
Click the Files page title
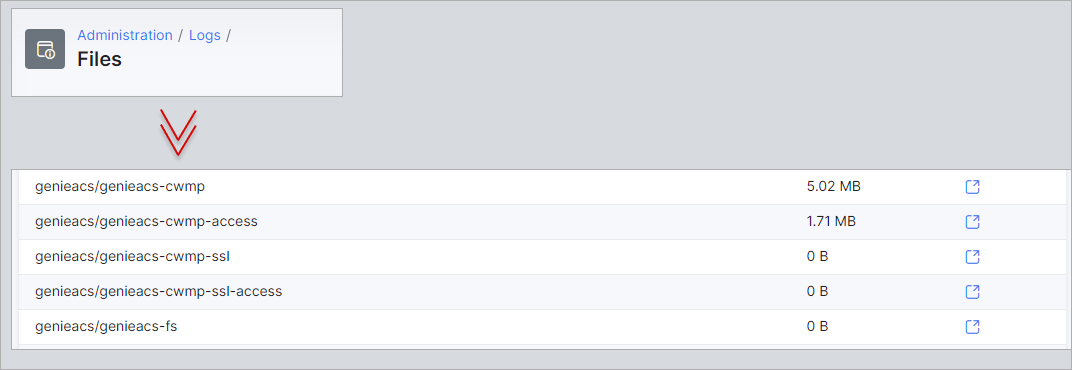click(99, 60)
